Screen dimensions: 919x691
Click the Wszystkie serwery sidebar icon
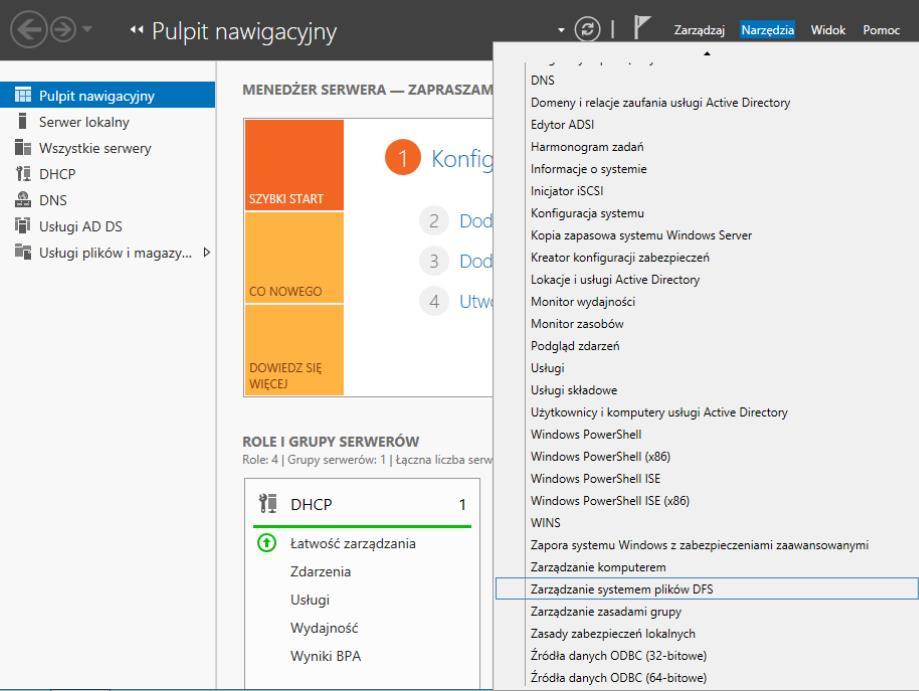tap(23, 147)
